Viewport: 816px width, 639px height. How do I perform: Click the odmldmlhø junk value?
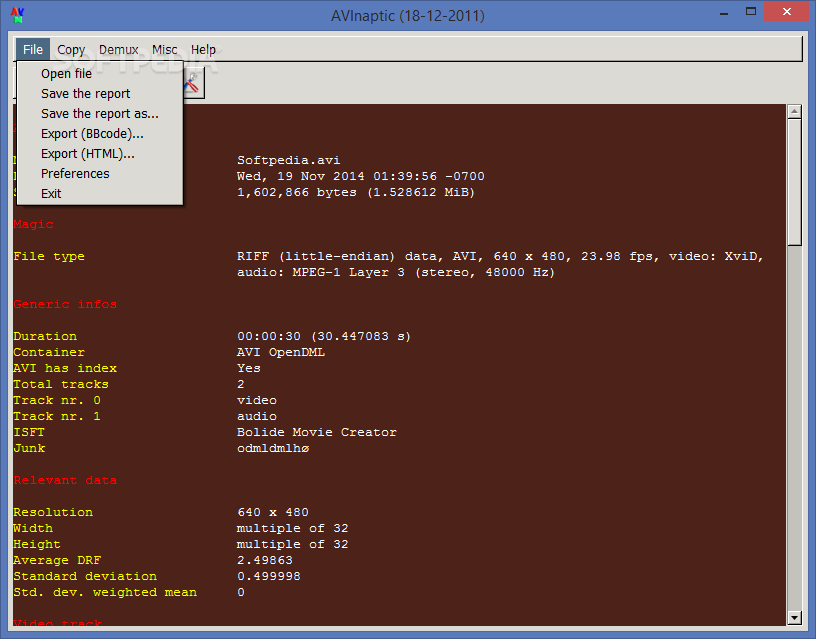pos(273,449)
